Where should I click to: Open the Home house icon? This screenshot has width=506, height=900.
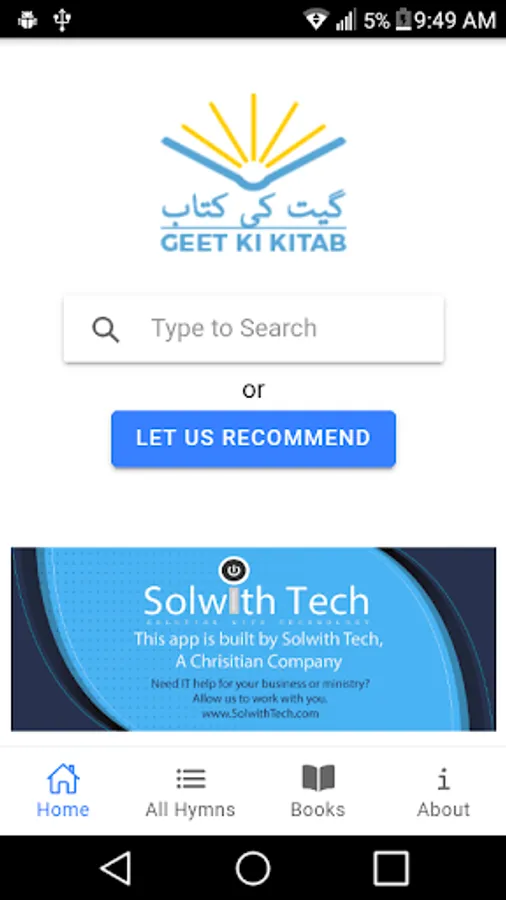coord(63,779)
